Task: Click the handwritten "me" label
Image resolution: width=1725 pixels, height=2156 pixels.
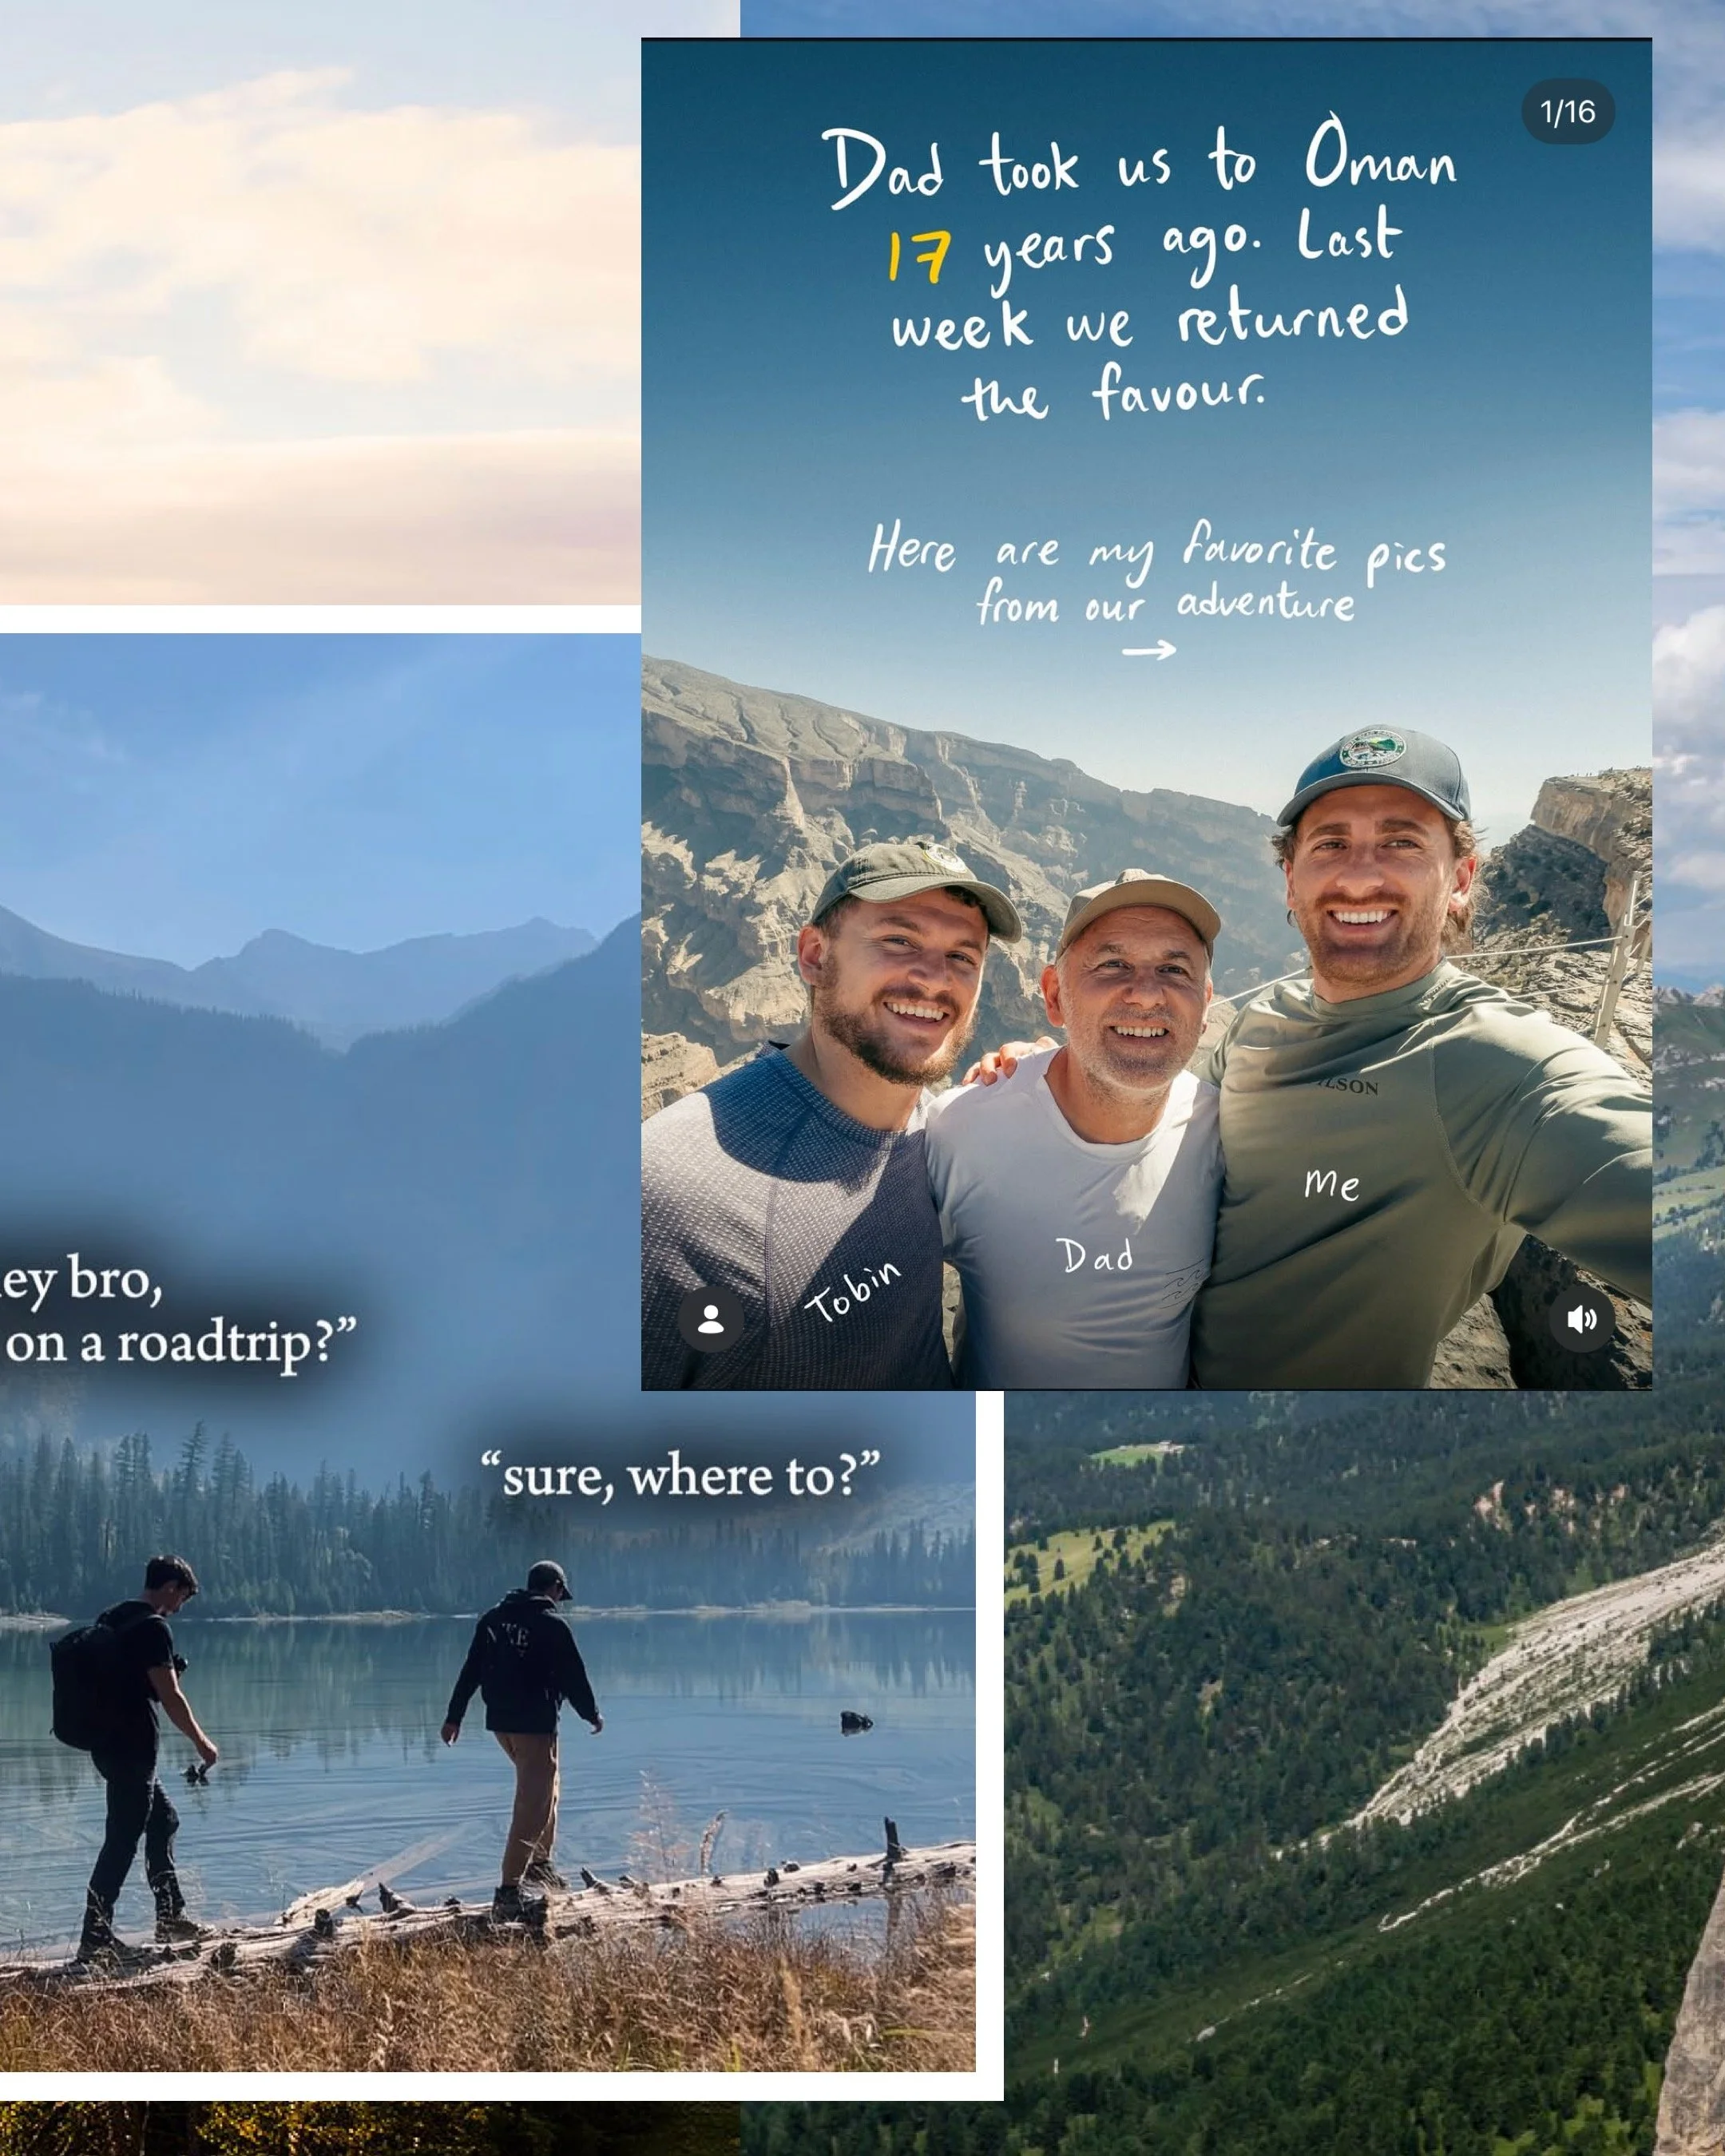Action: click(1331, 1183)
